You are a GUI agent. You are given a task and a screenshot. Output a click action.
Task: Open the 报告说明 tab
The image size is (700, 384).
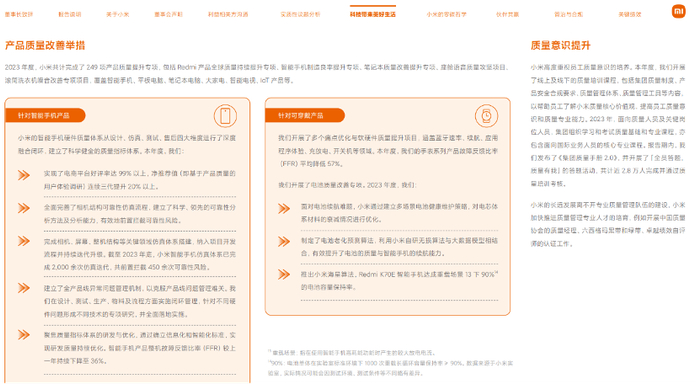click(x=70, y=14)
